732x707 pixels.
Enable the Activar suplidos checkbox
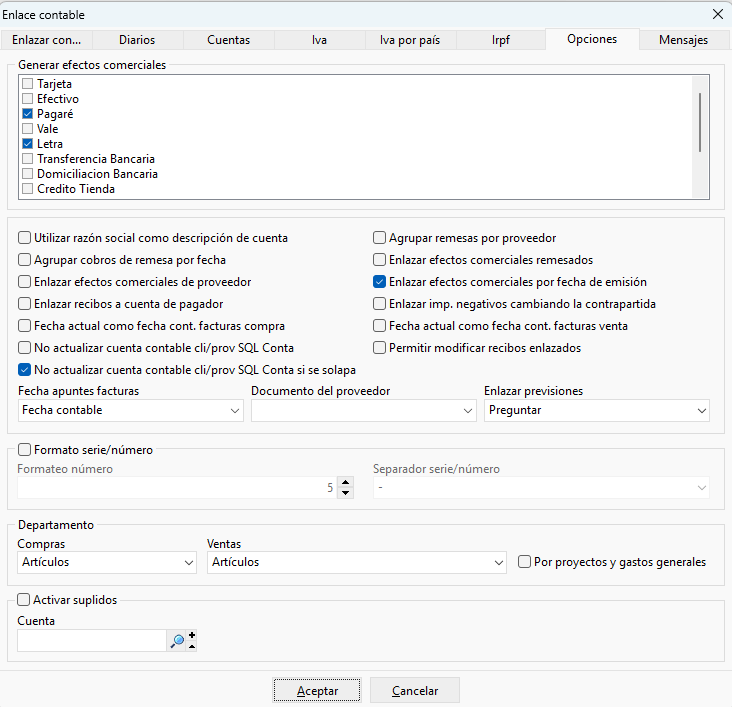pos(23,599)
